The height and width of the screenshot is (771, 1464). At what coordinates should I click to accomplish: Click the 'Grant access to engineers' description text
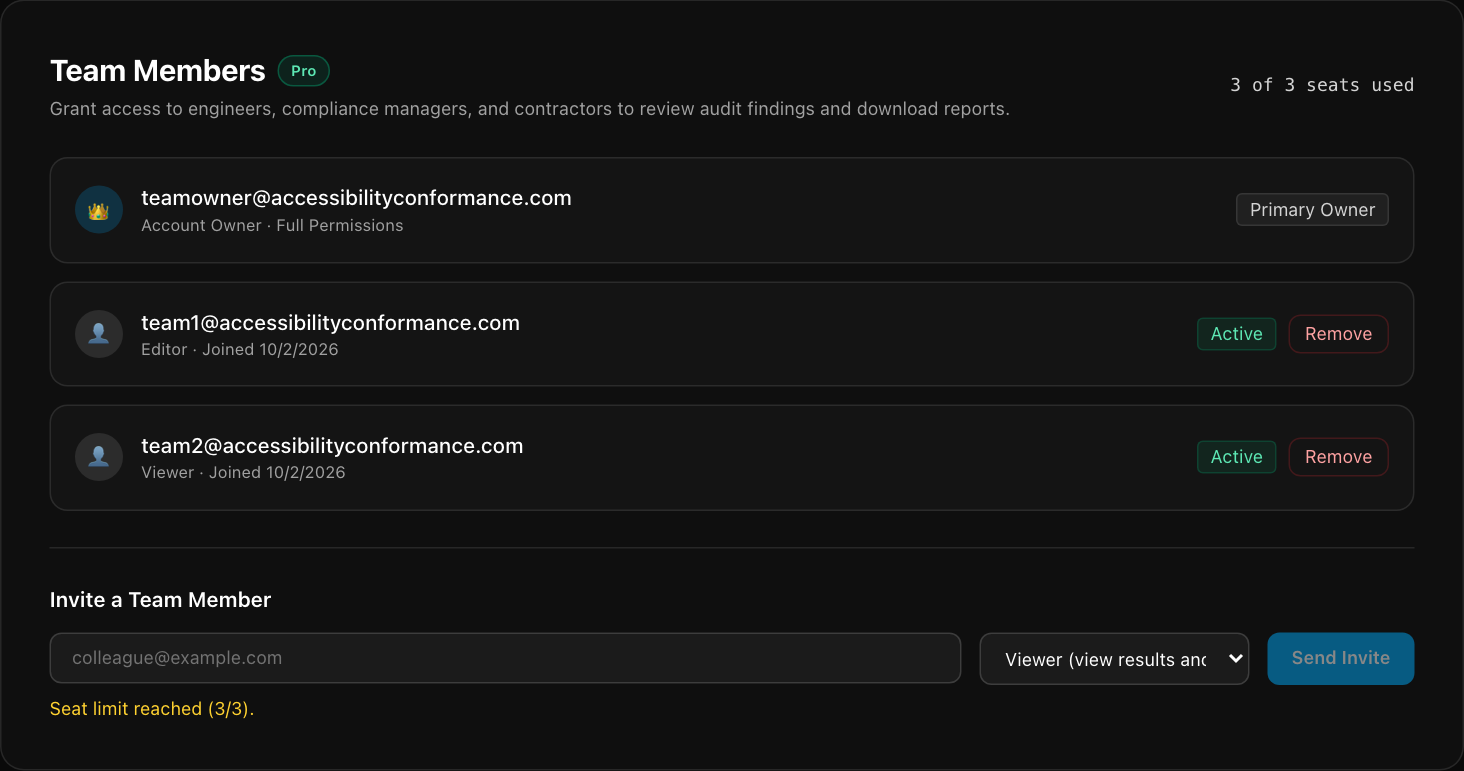[x=530, y=109]
